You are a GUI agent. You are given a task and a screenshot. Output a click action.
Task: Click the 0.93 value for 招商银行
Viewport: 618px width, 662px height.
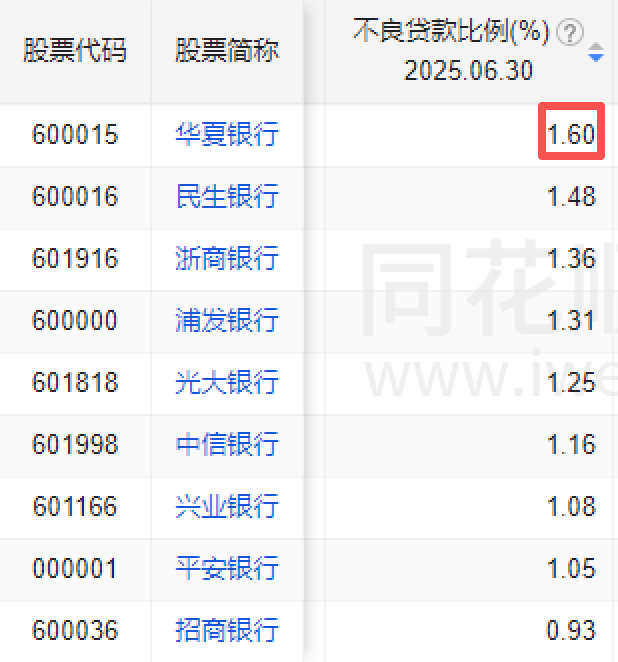572,630
